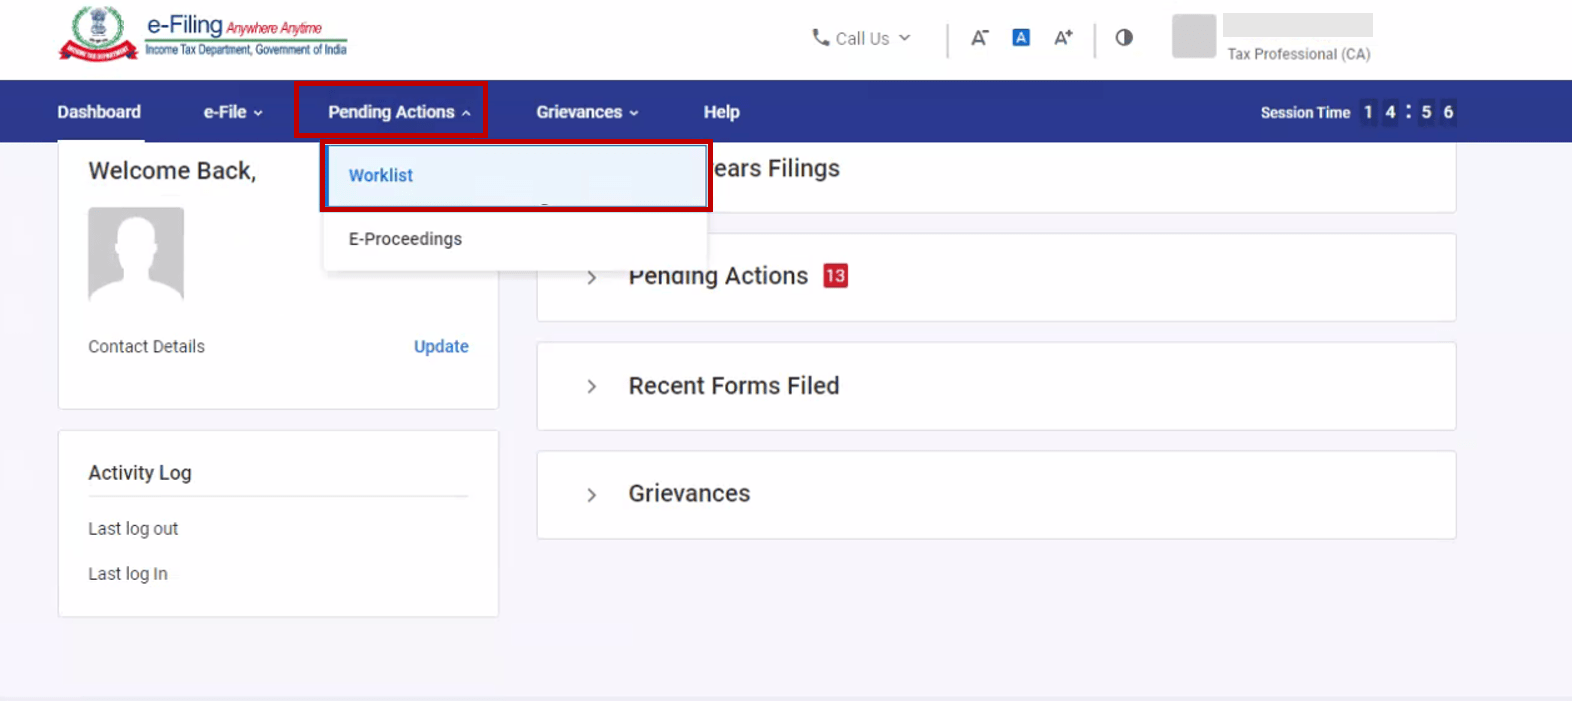Click the user avatar in the header
This screenshot has height=701, width=1572.
pos(1193,36)
